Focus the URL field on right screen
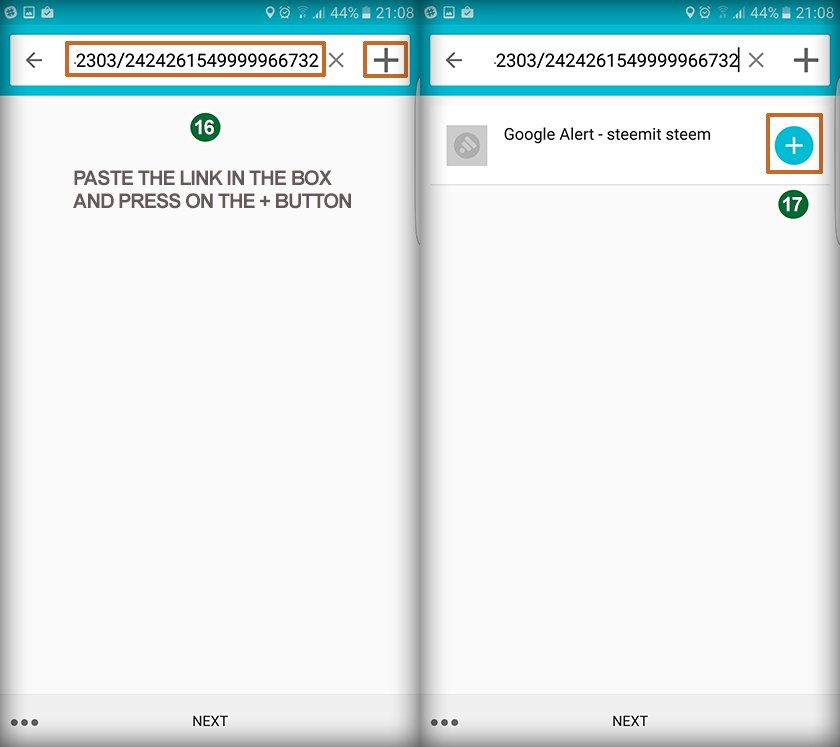This screenshot has width=840, height=747. (616, 60)
